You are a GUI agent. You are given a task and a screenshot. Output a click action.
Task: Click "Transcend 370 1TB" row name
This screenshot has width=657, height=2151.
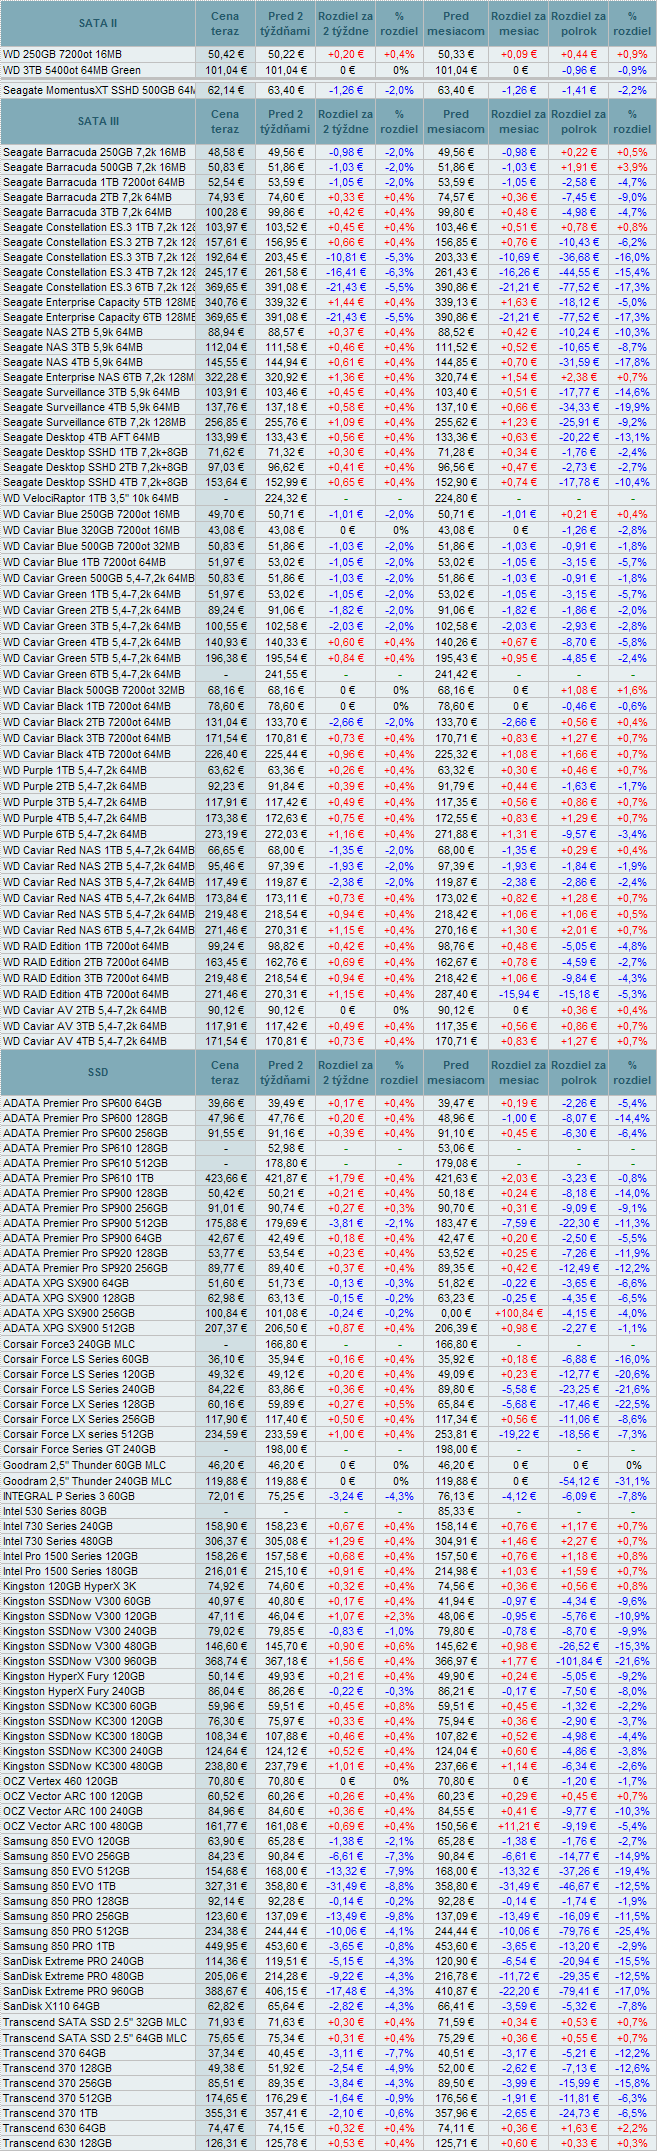coord(51,2112)
